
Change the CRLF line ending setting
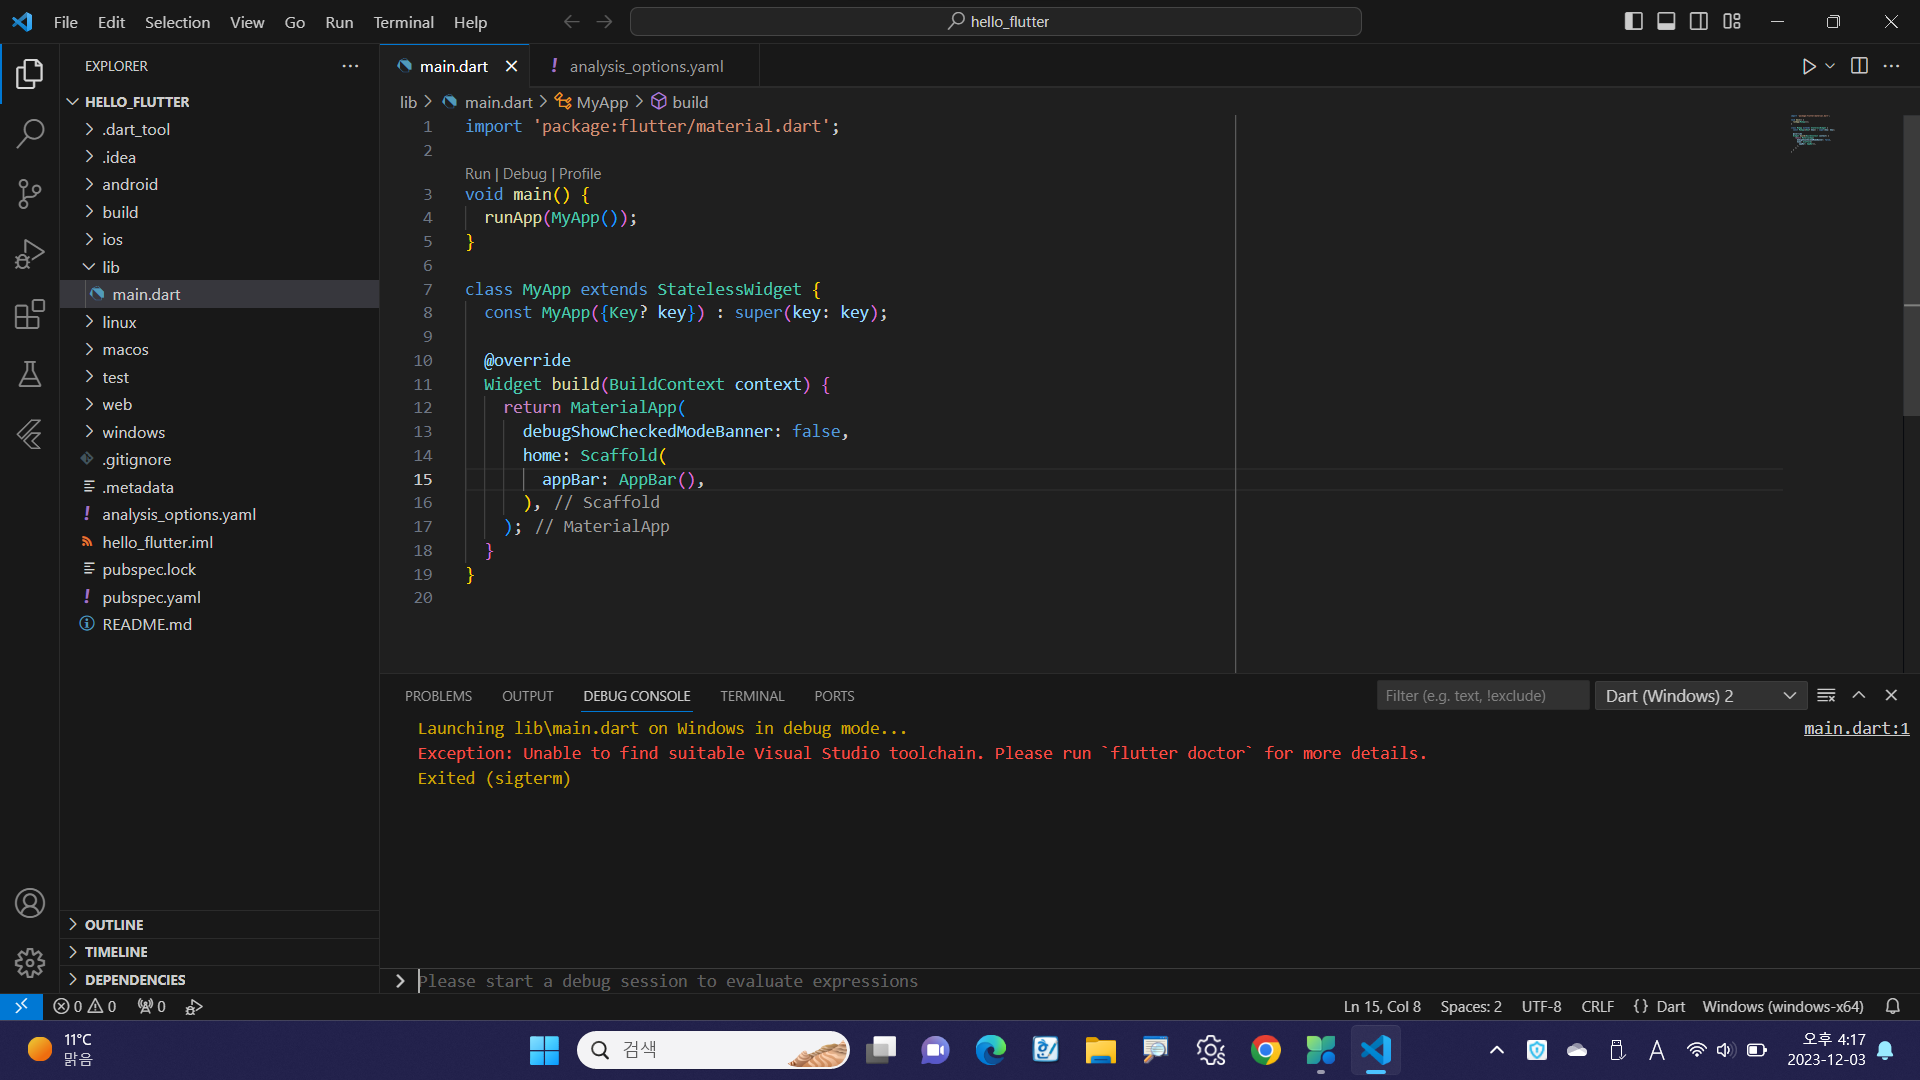pyautogui.click(x=1597, y=1007)
